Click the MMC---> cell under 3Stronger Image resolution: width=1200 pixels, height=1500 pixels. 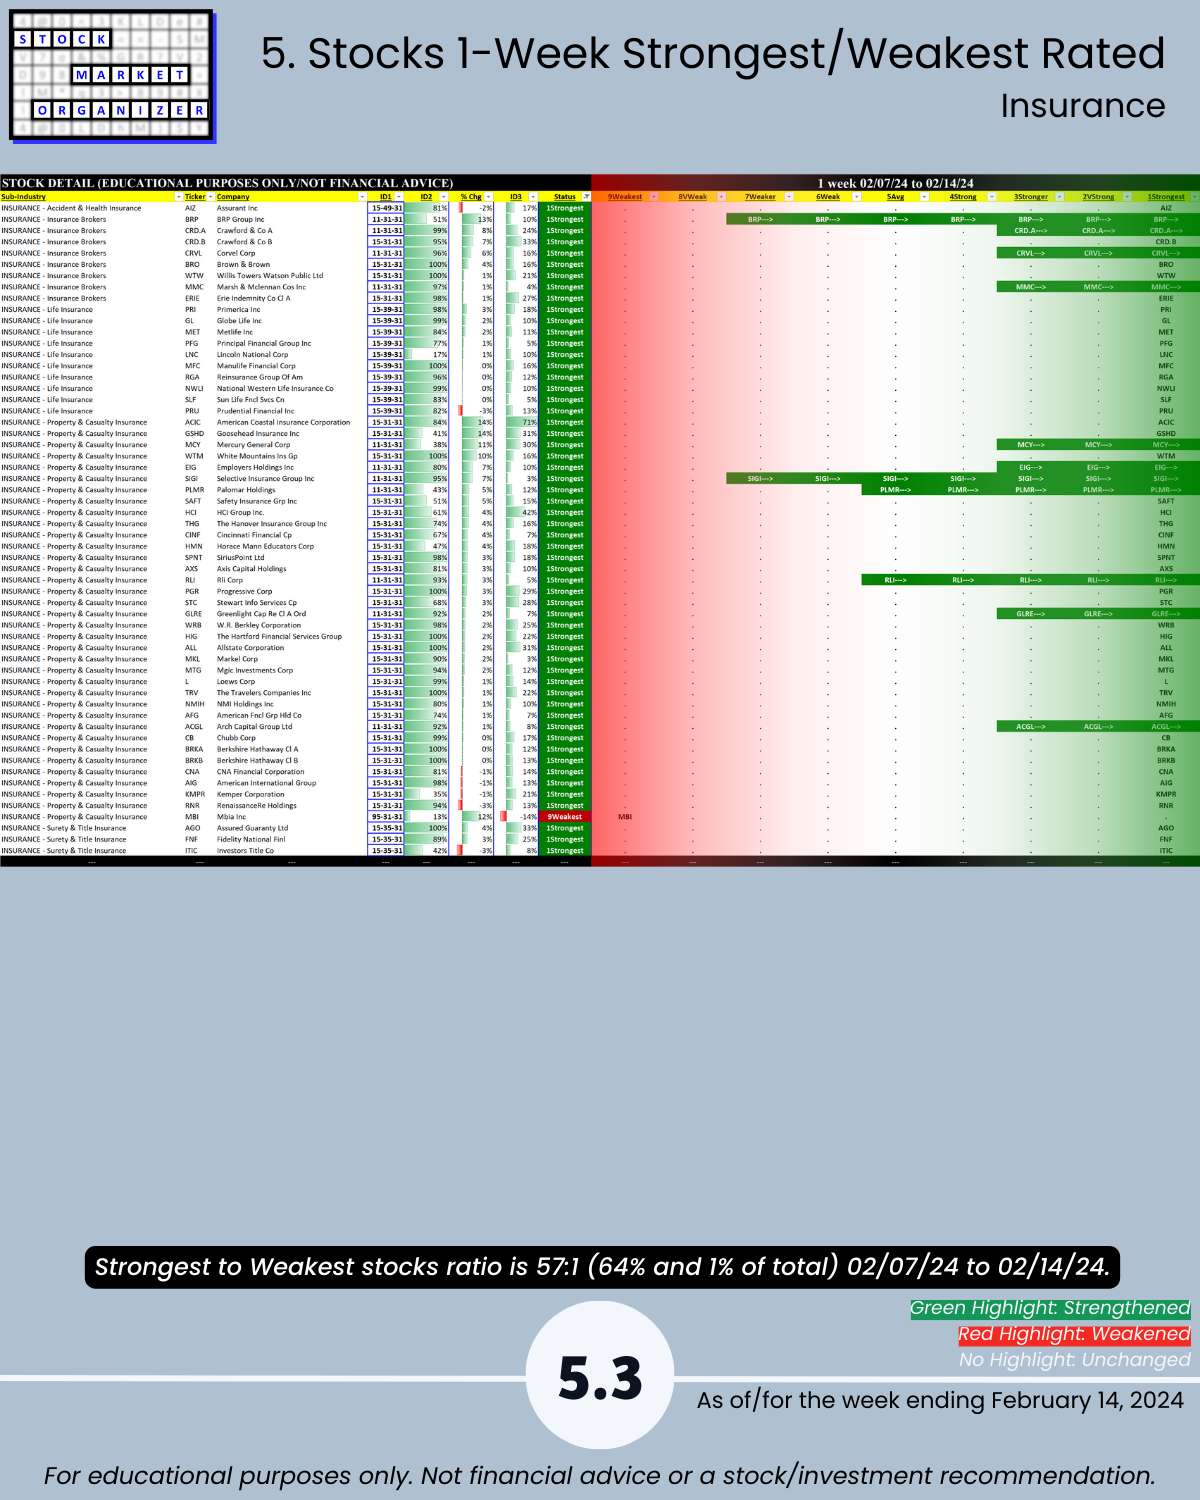pyautogui.click(x=1030, y=287)
